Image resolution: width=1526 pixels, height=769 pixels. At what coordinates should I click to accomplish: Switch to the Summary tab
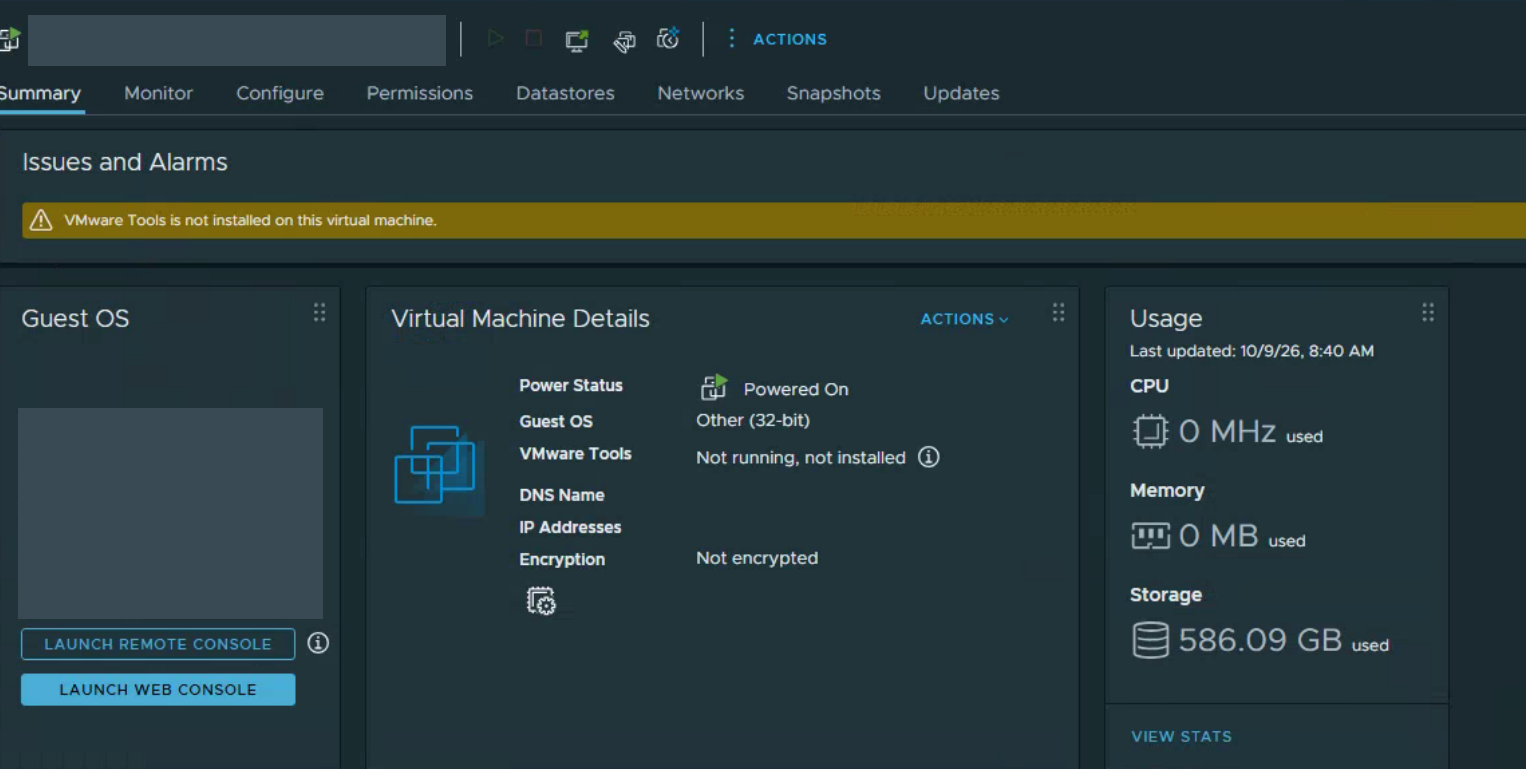pyautogui.click(x=40, y=93)
